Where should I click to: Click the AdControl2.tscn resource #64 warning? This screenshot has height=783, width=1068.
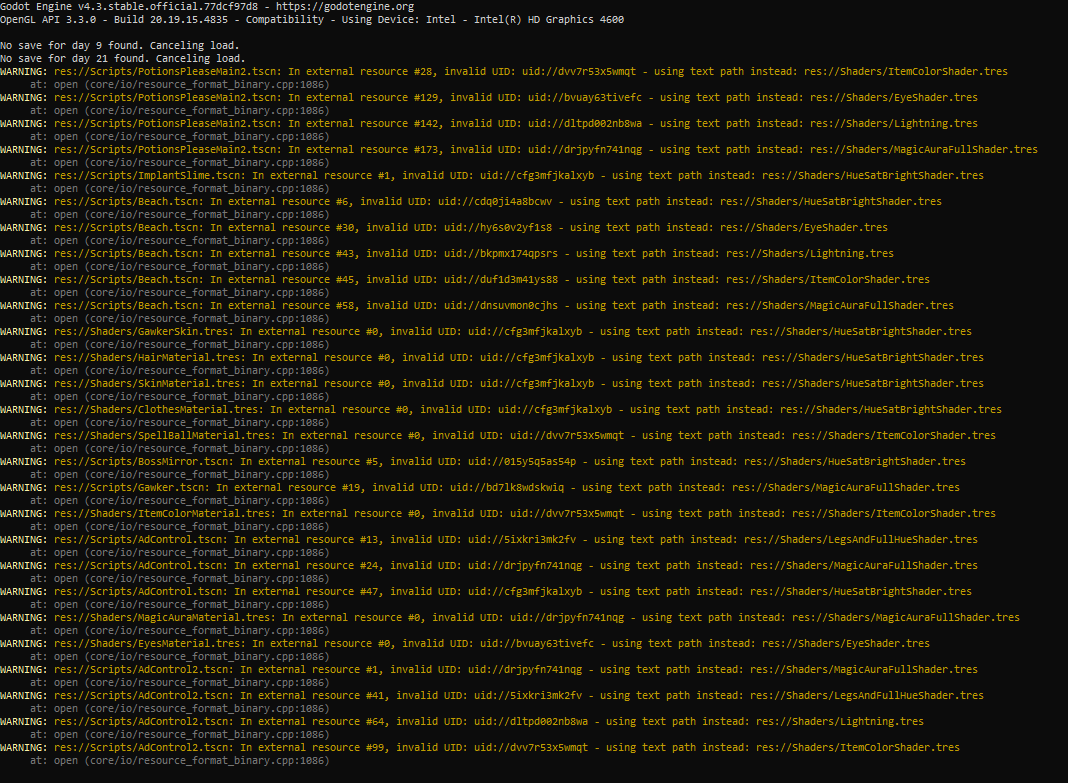(x=462, y=722)
